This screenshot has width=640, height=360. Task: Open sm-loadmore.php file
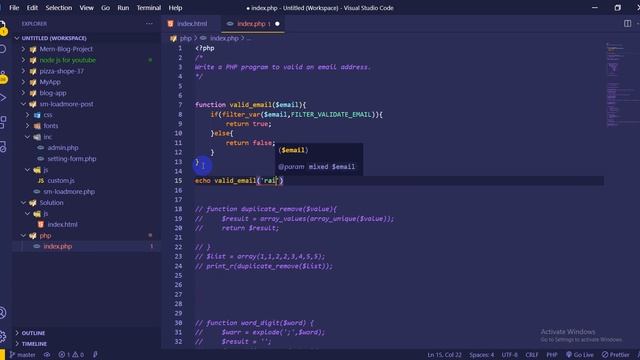(x=69, y=191)
